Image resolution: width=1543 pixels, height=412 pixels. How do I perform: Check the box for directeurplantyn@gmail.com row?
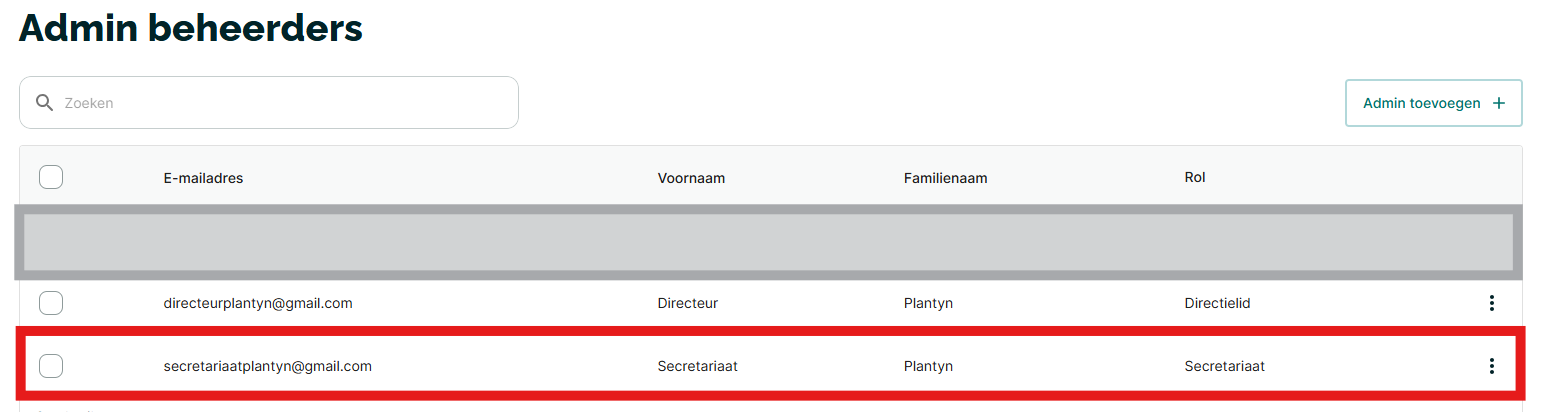[x=51, y=303]
